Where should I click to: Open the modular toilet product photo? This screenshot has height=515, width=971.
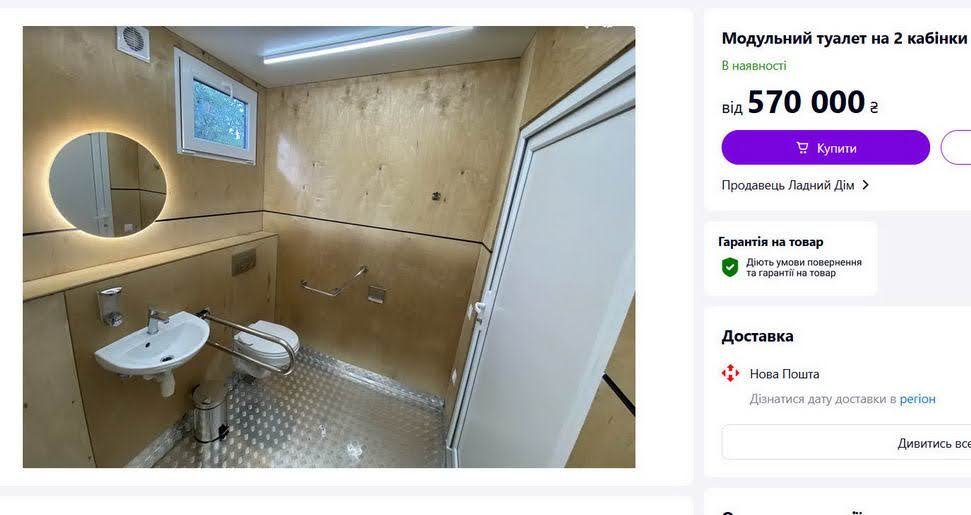[x=329, y=246]
